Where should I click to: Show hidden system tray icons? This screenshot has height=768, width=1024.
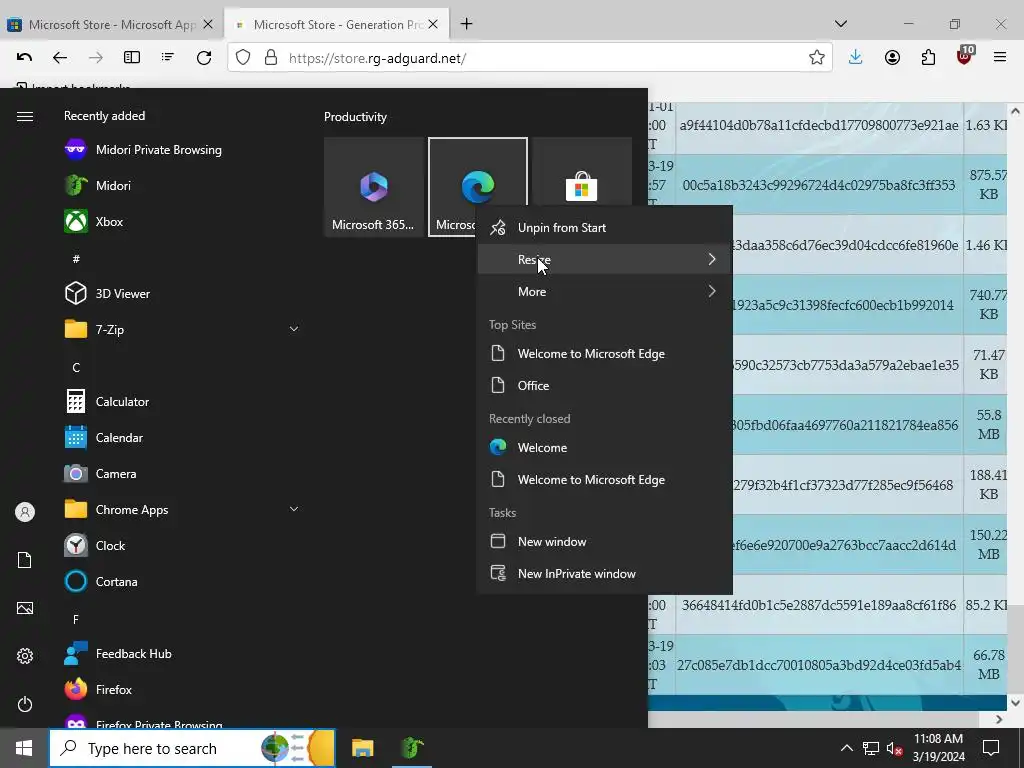[846, 748]
